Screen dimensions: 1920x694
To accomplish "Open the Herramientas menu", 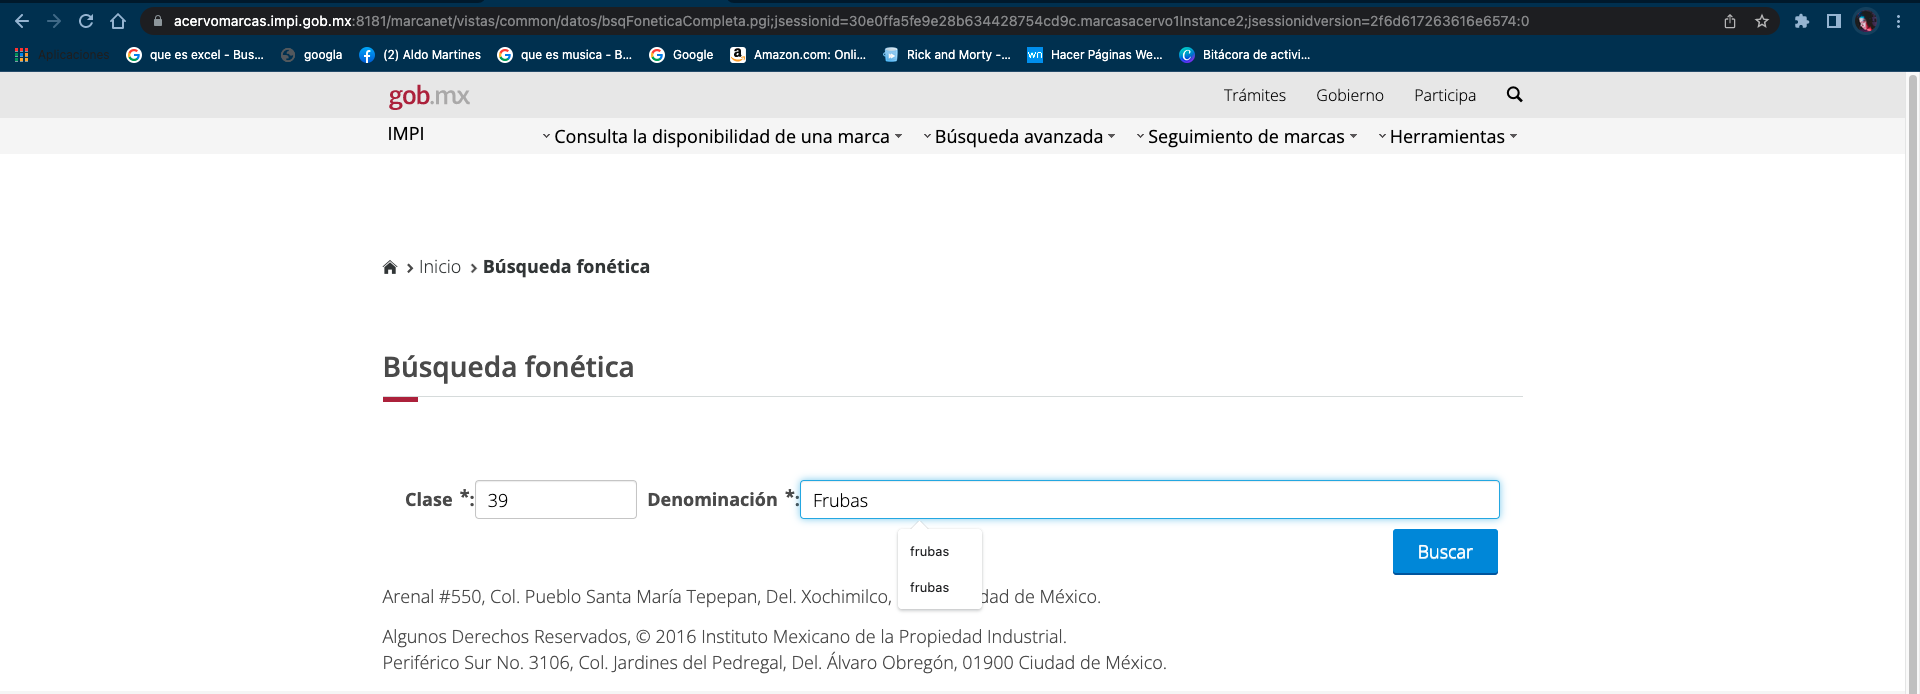I will pyautogui.click(x=1447, y=137).
